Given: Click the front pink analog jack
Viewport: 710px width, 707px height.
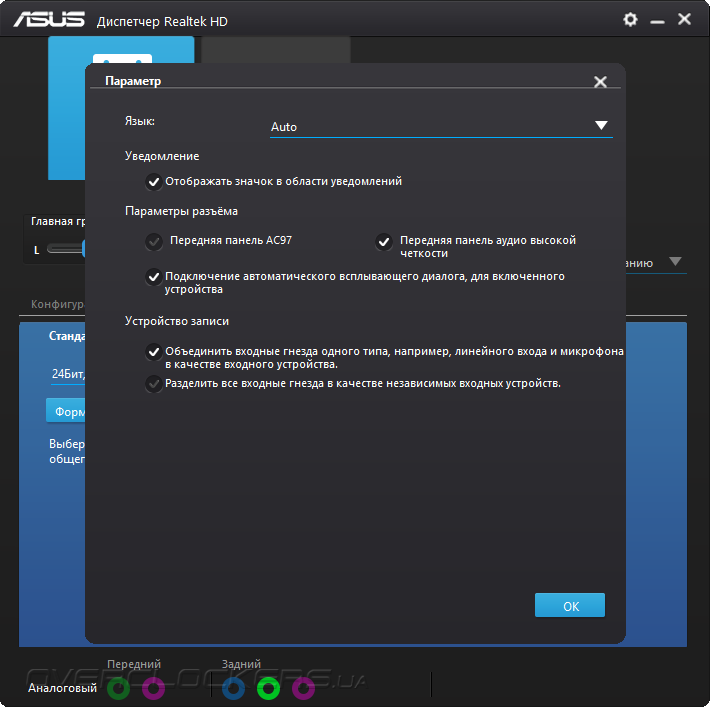Looking at the screenshot, I should tap(154, 688).
